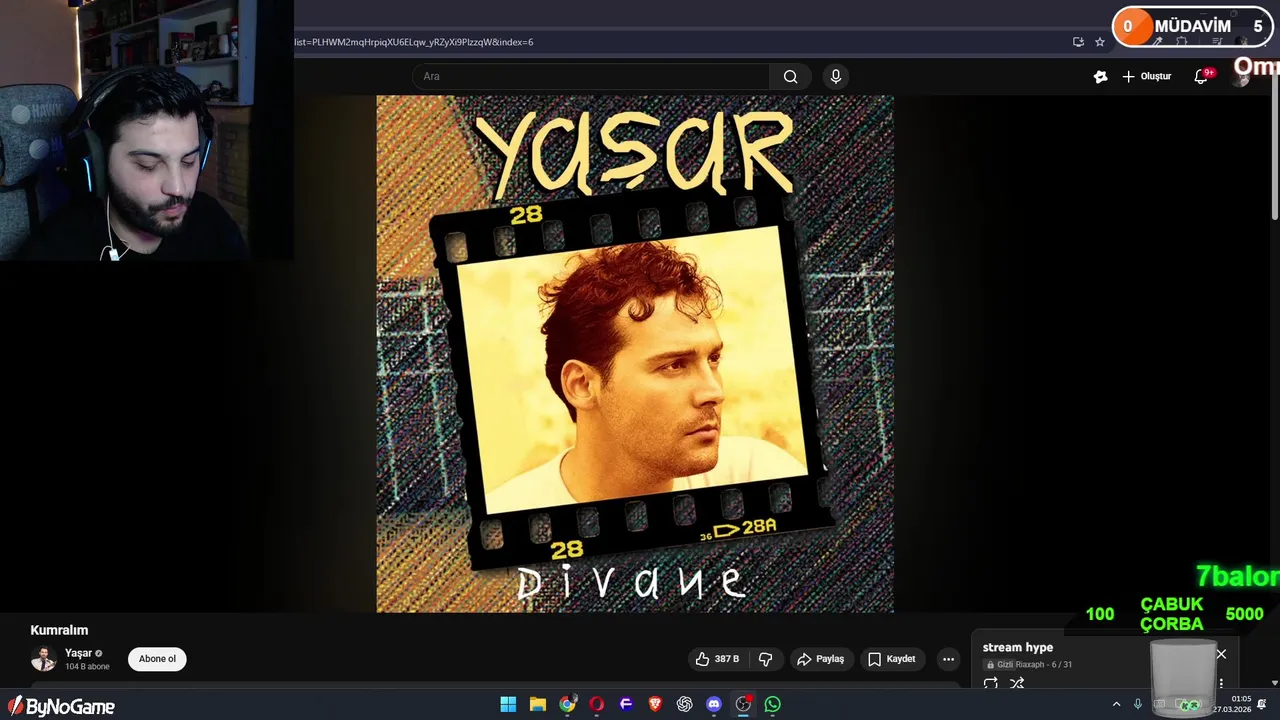Click the 'Kumralım' video title
Screen dimensions: 1280x720
pyautogui.click(x=59, y=630)
